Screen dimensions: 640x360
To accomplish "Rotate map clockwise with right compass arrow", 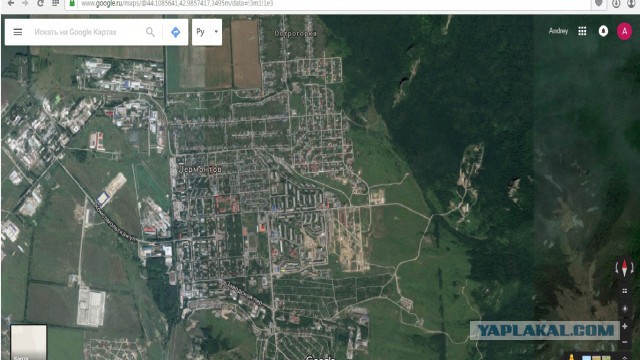I will [x=632, y=268].
